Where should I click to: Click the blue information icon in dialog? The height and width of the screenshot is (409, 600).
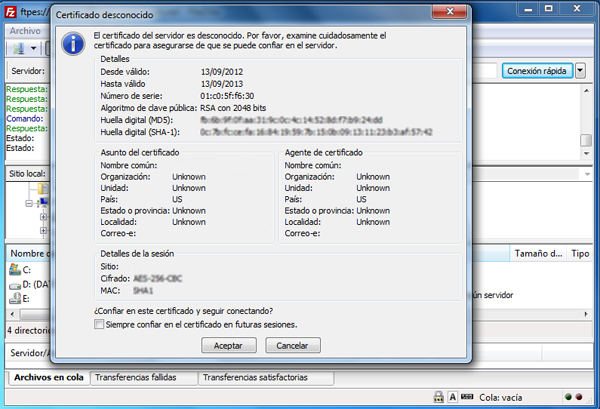(73, 44)
